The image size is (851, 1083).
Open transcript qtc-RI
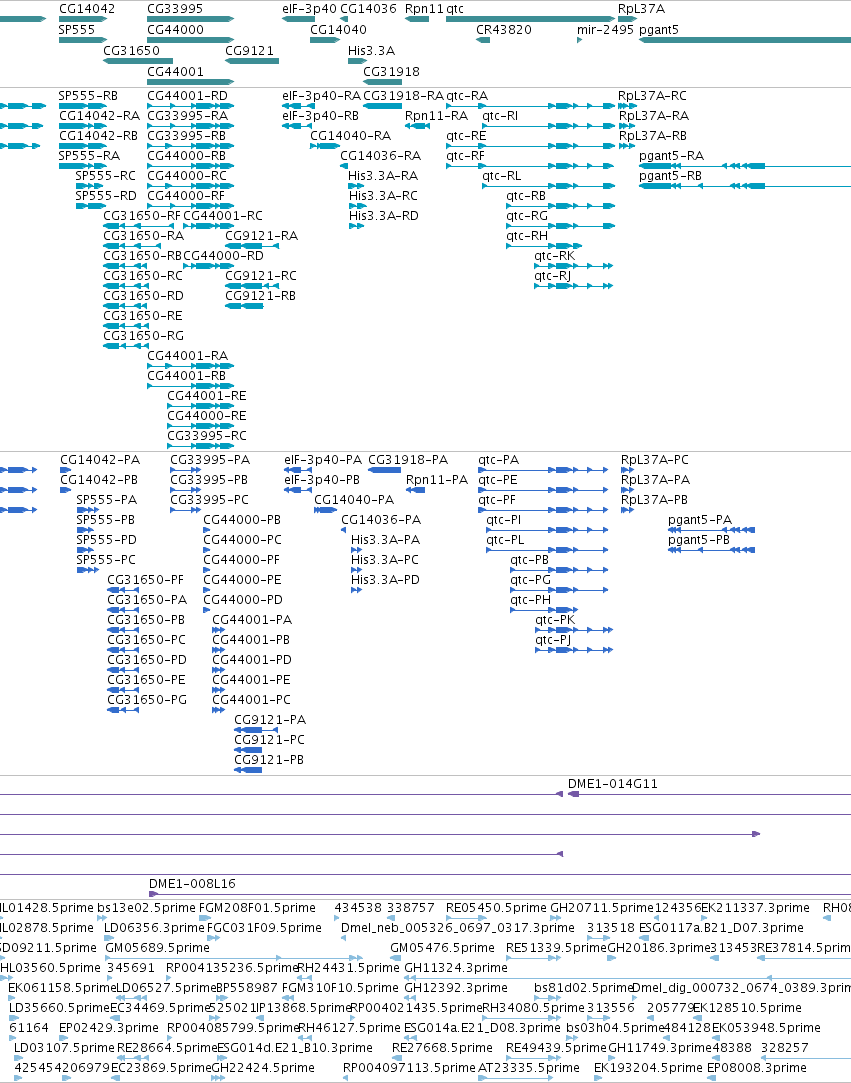[500, 115]
